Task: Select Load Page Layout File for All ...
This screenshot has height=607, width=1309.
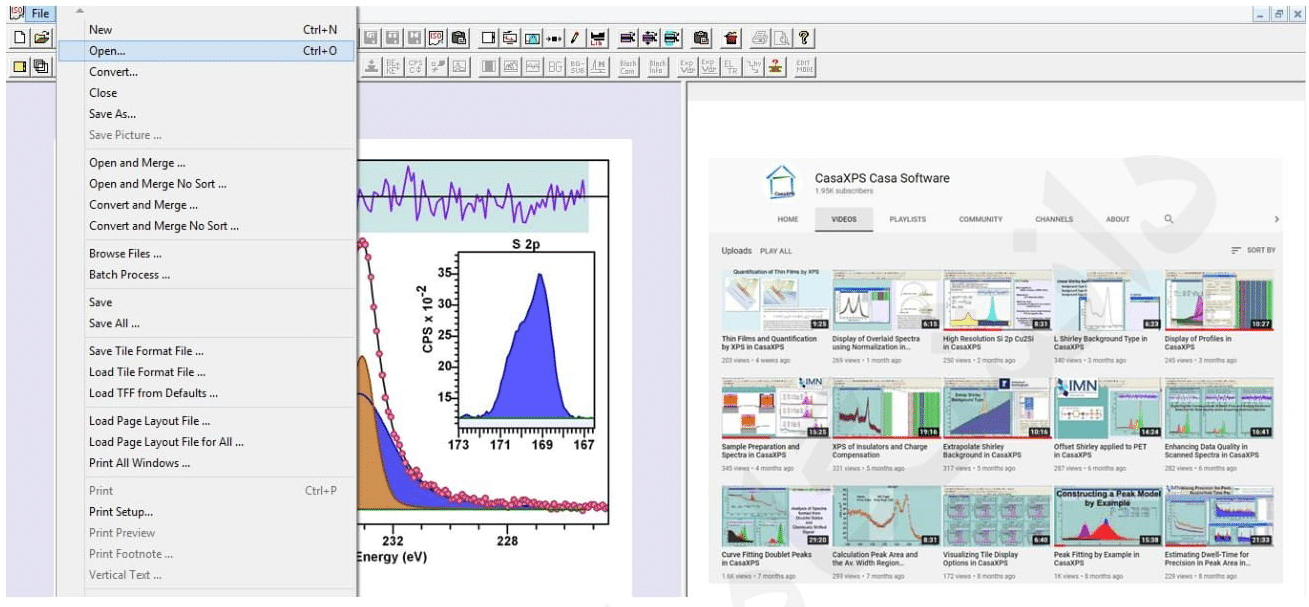Action: (206, 442)
